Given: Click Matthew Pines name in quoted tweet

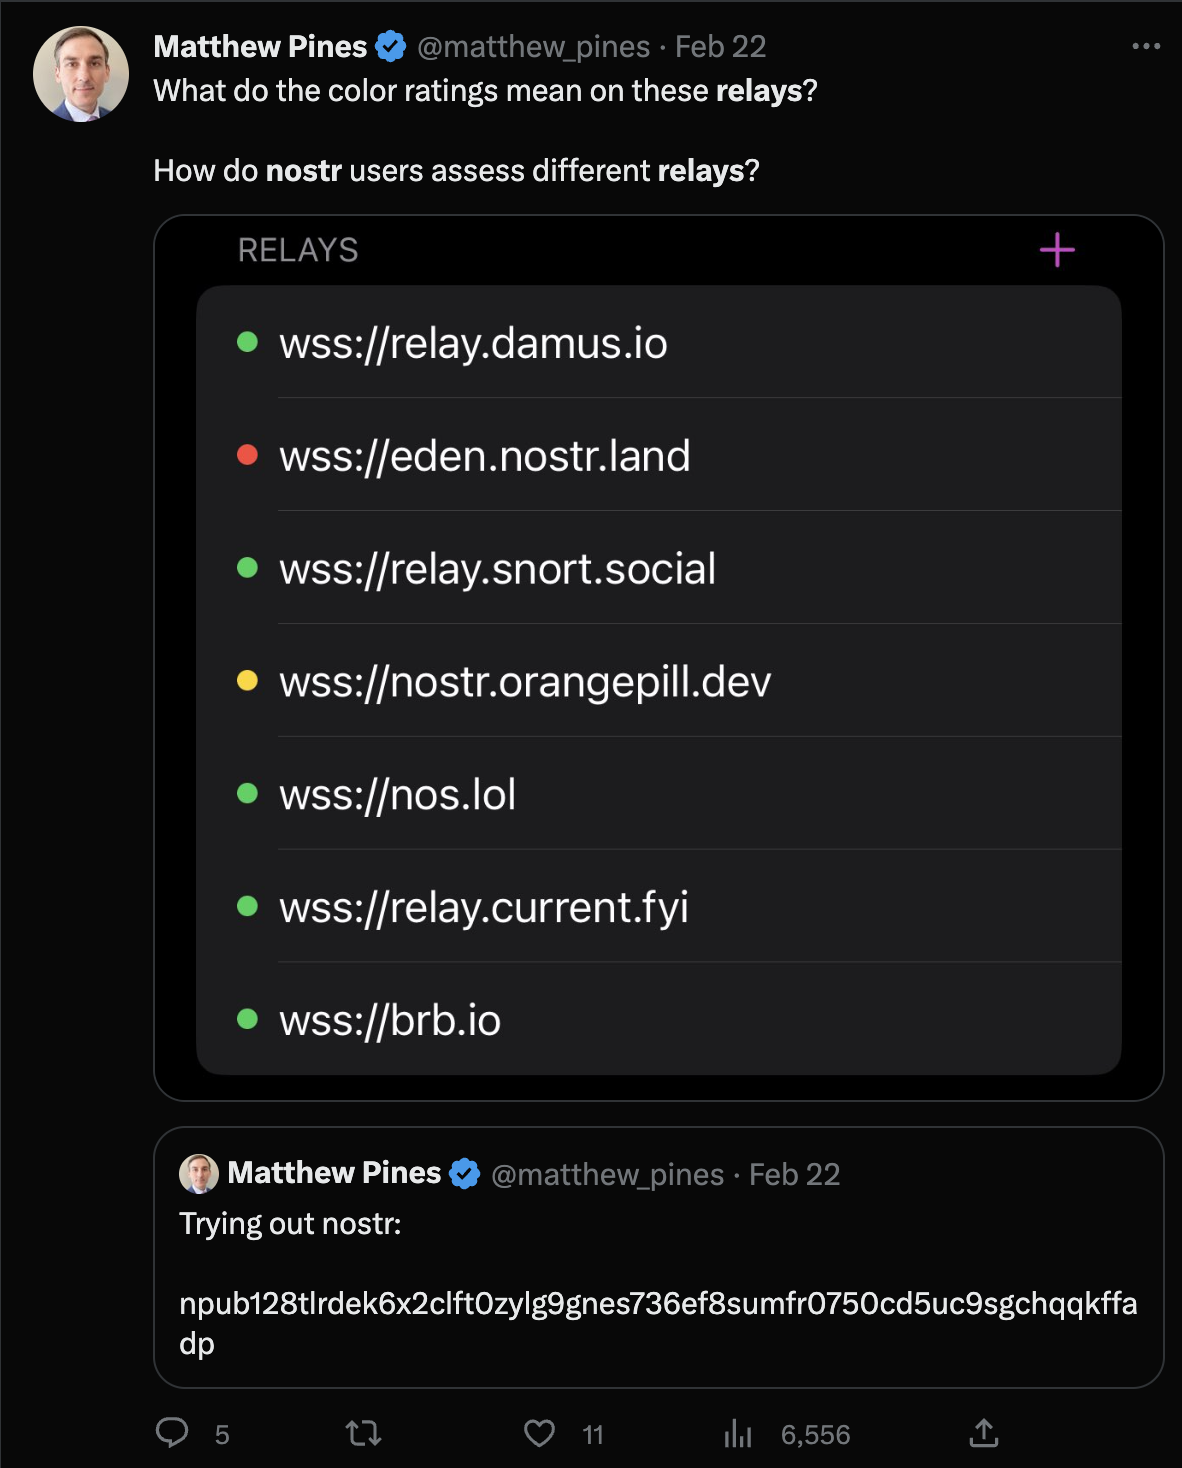Looking at the screenshot, I should [x=334, y=1173].
